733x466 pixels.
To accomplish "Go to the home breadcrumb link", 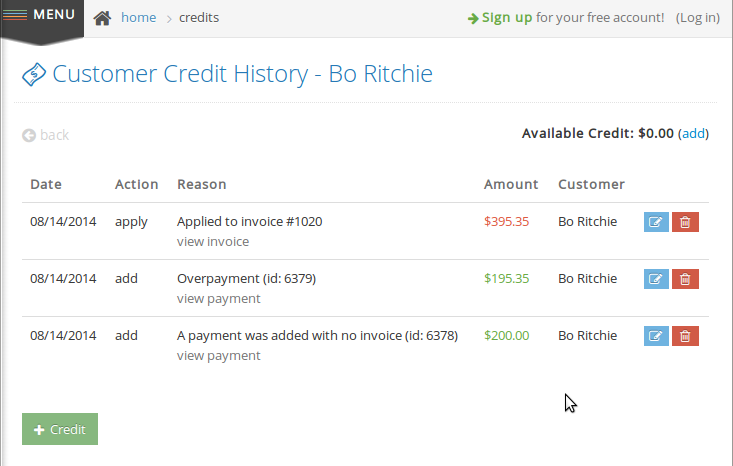I will (x=138, y=18).
